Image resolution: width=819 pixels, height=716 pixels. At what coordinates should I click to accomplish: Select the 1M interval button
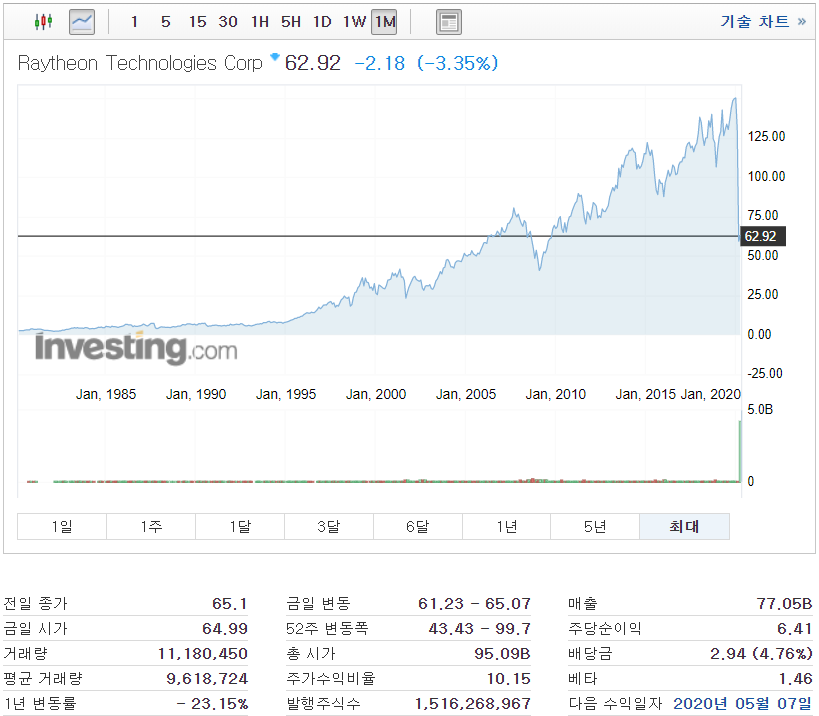click(x=384, y=22)
